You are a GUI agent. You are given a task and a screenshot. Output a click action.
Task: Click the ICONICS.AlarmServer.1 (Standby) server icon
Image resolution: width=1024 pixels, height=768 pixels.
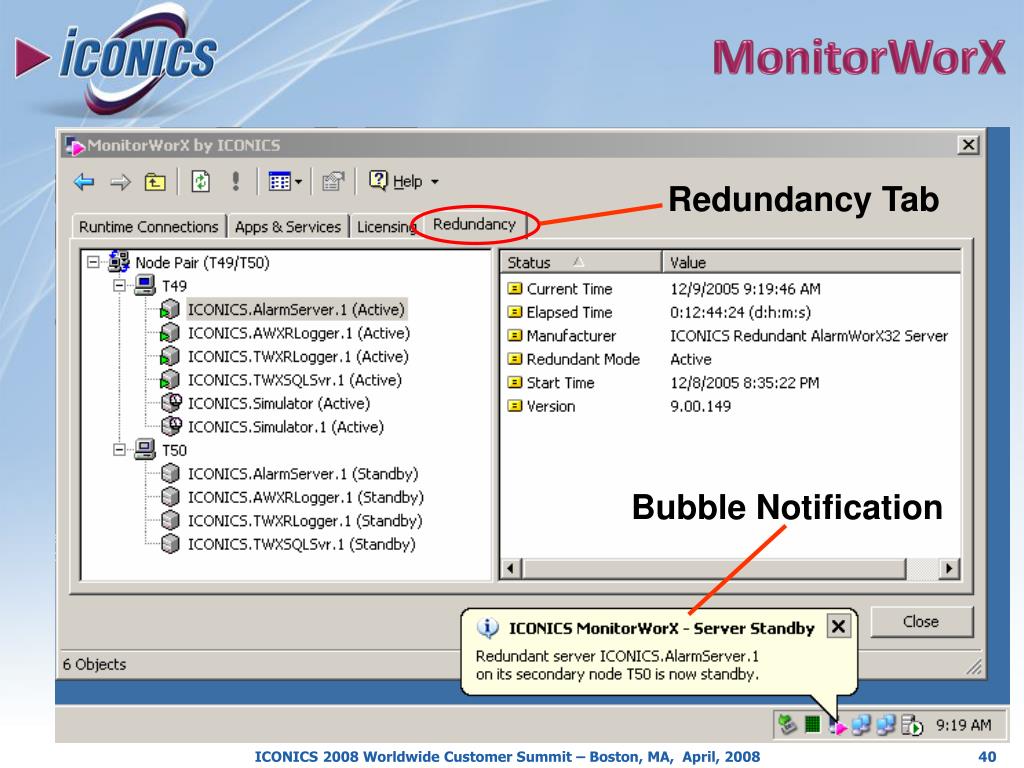[x=170, y=473]
